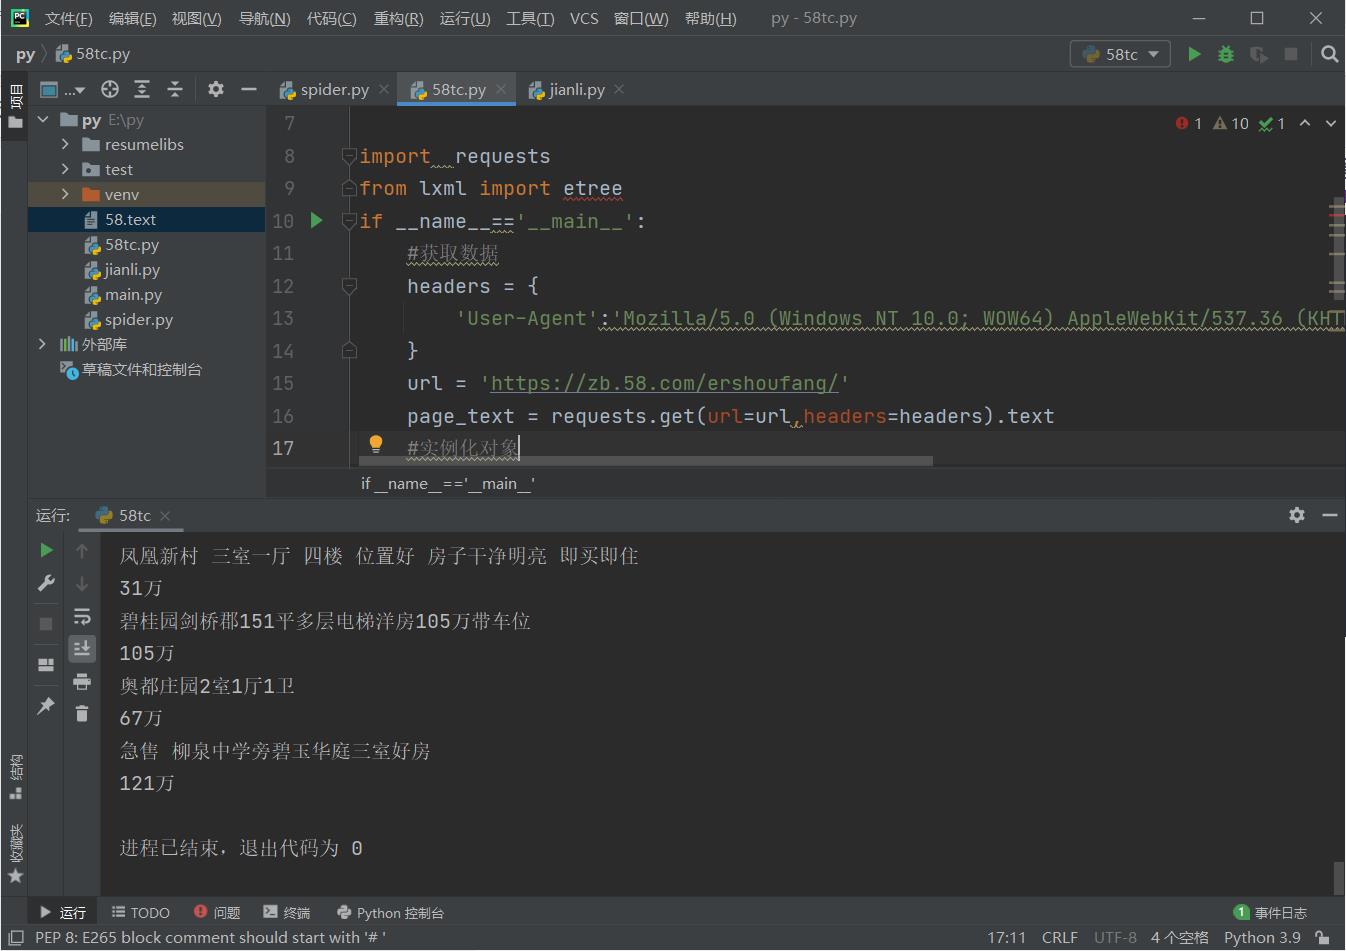Open the 文件(F) menu
The height and width of the screenshot is (951, 1346).
69,18
